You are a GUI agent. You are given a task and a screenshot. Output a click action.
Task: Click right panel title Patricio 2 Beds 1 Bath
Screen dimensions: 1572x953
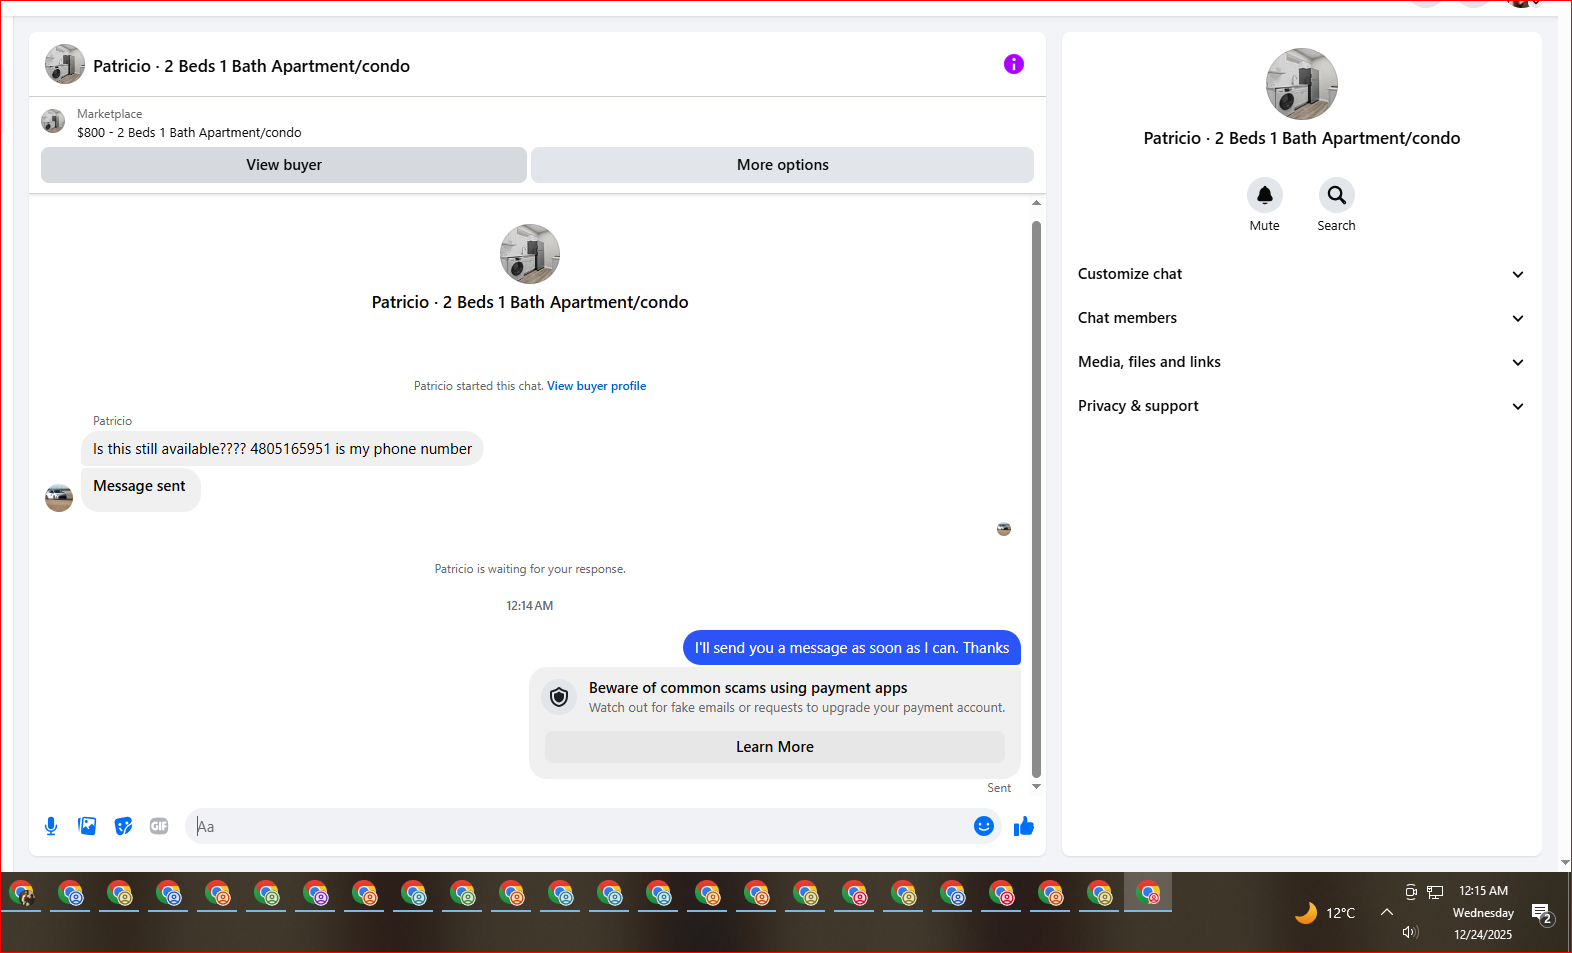point(1301,138)
